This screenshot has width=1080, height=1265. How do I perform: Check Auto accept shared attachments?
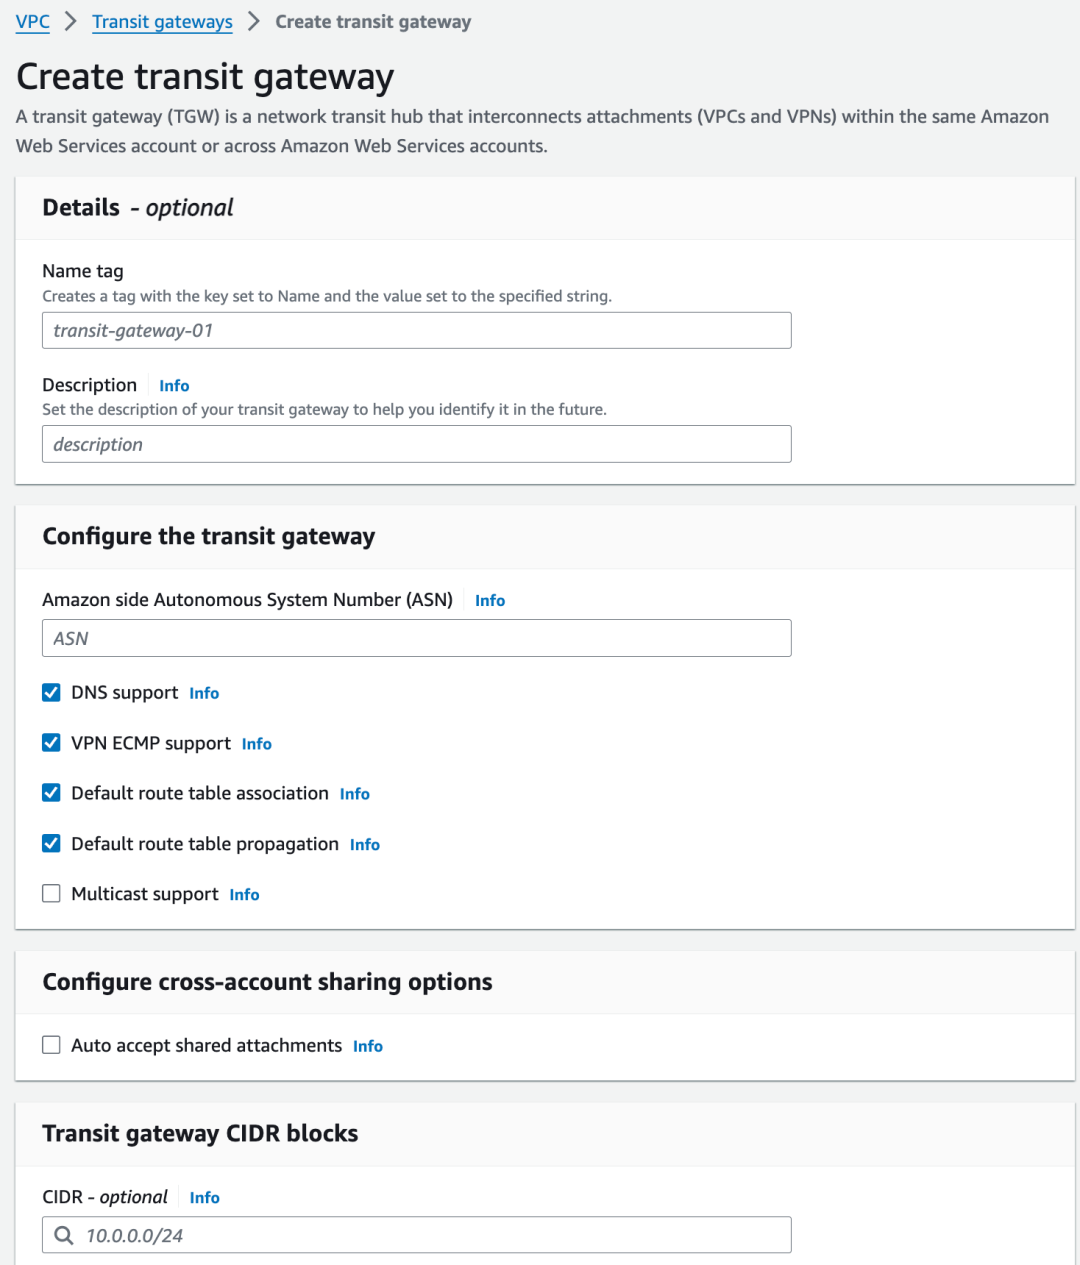point(51,1045)
